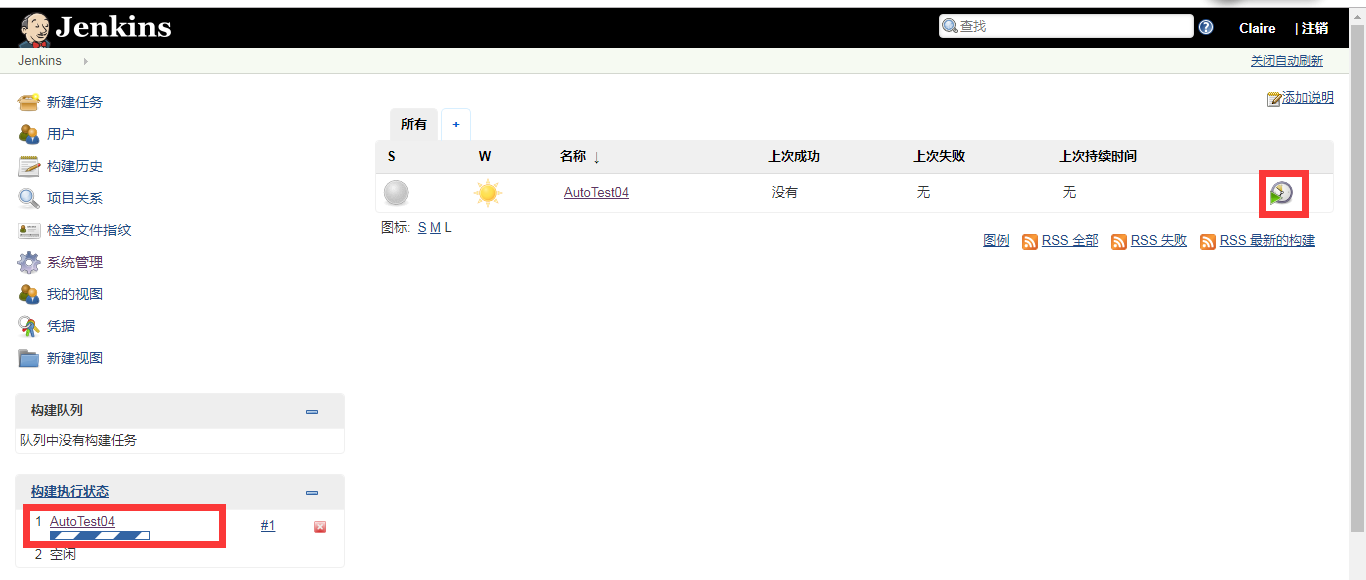Open the build #1 link
1366x580 pixels.
[x=268, y=526]
